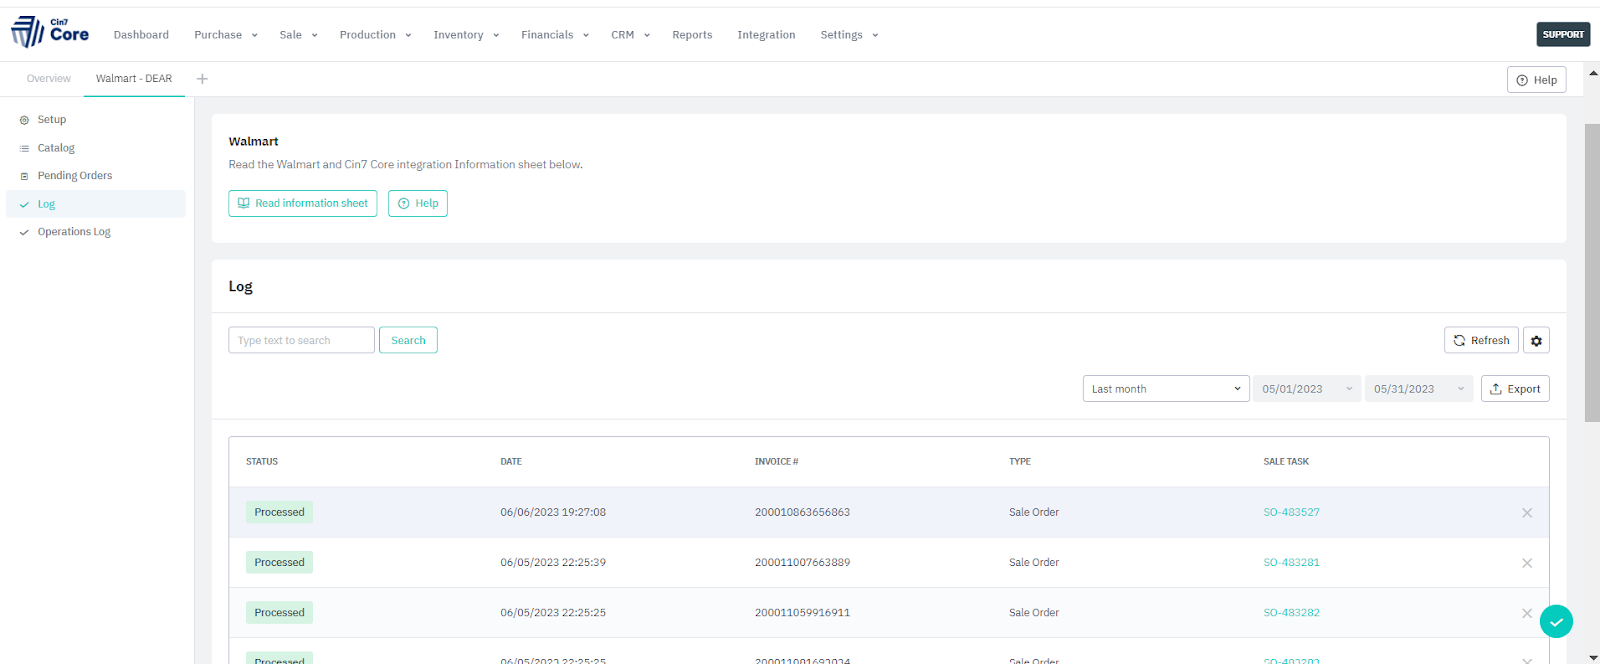1600x664 pixels.
Task: Go to Catalog in the sidebar
Action: 56,148
